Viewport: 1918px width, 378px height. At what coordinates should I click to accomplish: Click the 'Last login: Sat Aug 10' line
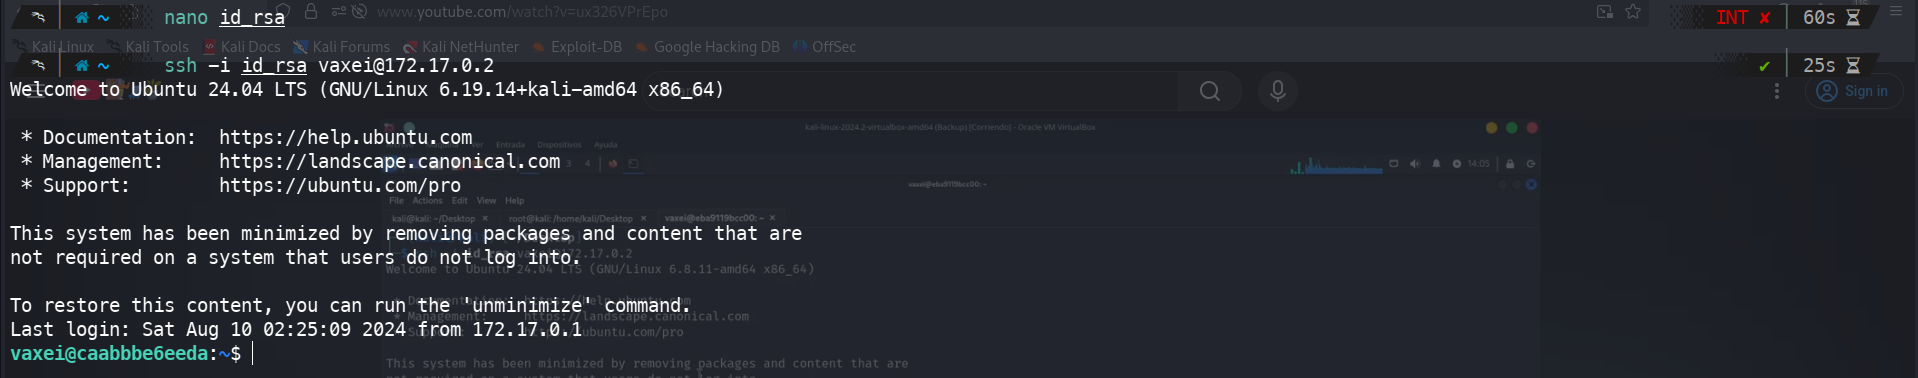tap(296, 329)
